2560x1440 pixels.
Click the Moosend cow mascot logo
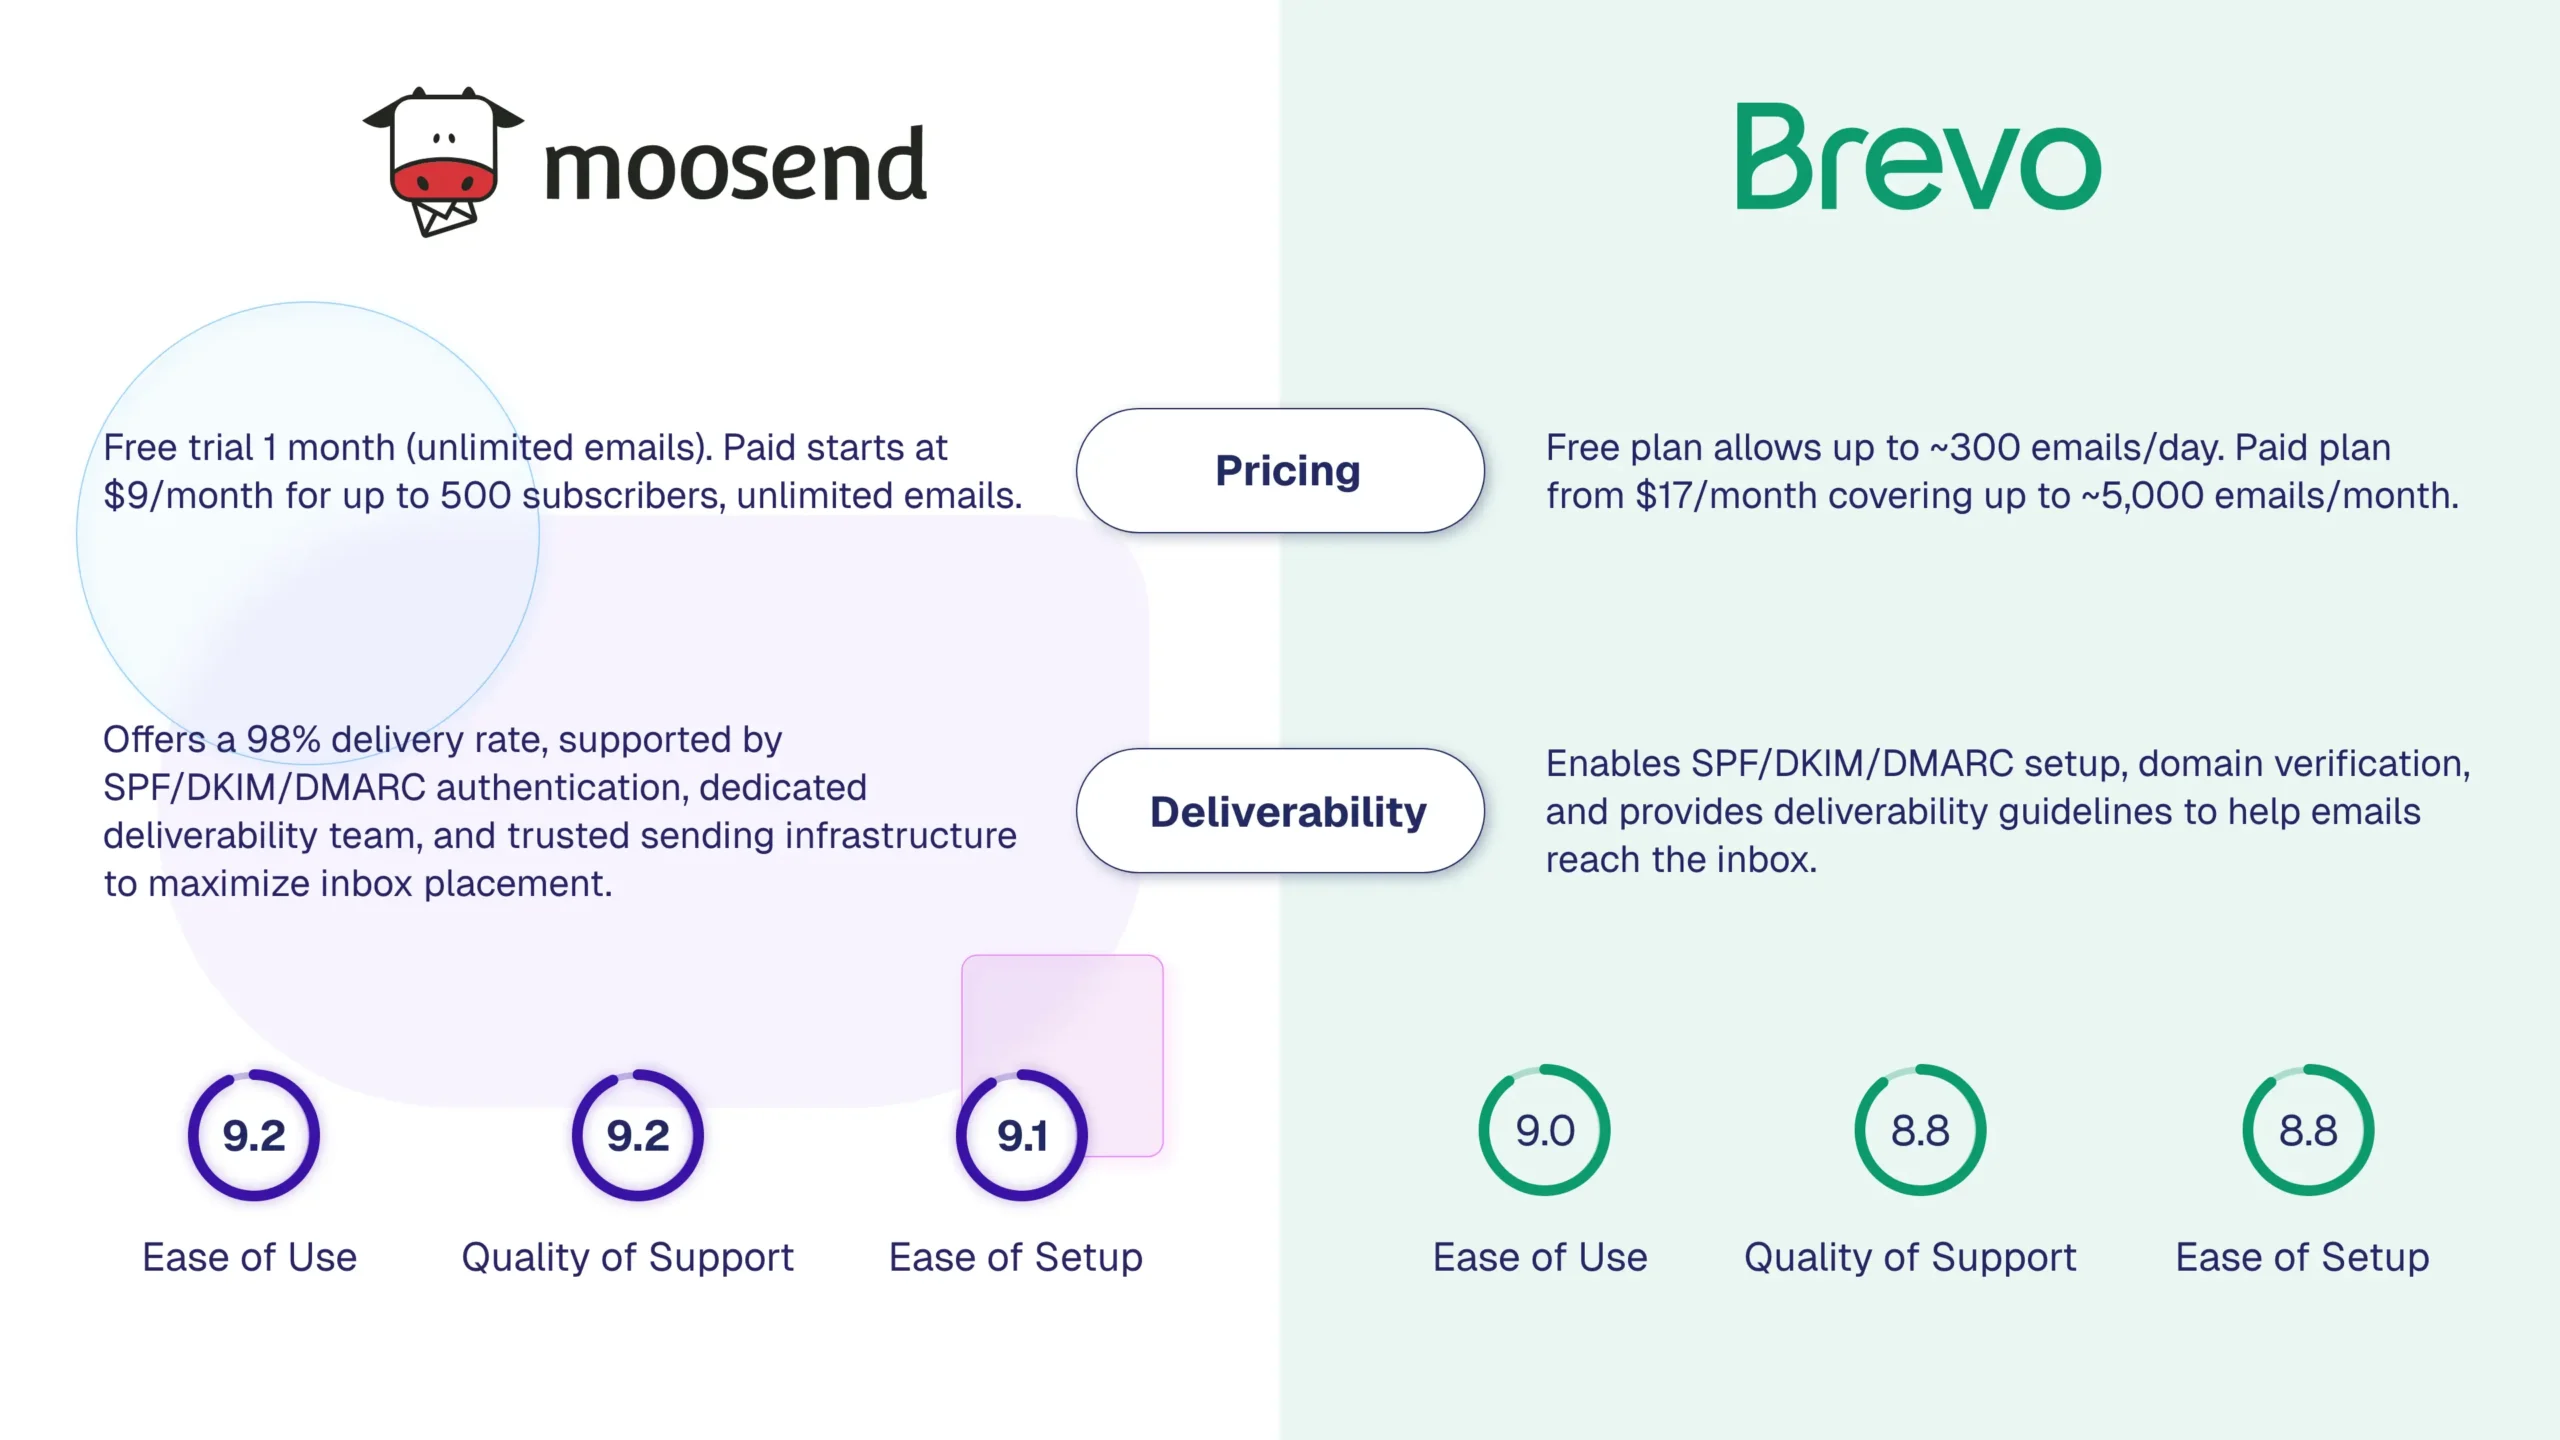pyautogui.click(x=443, y=160)
